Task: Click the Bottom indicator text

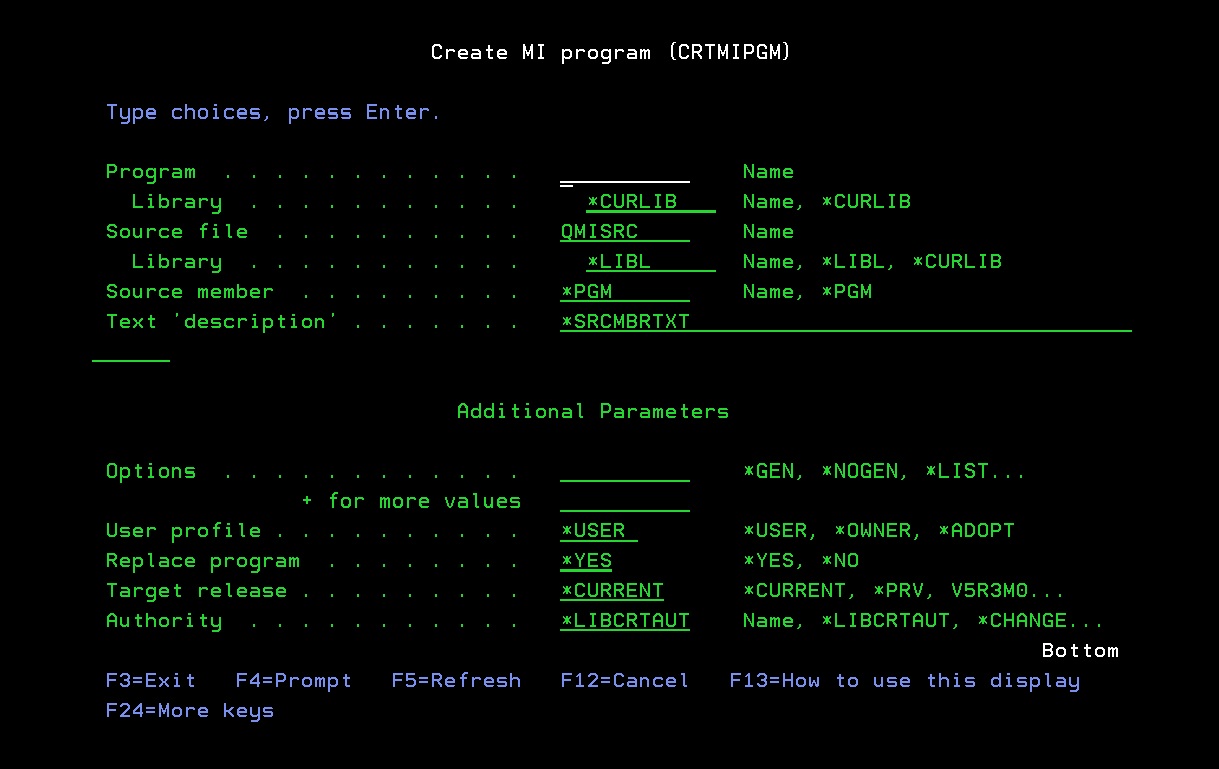Action: tap(1080, 651)
